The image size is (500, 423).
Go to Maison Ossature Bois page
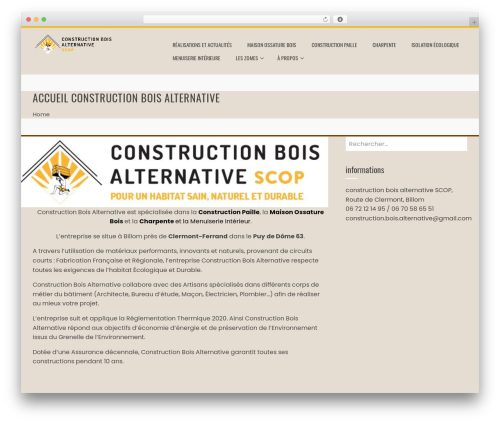click(271, 45)
